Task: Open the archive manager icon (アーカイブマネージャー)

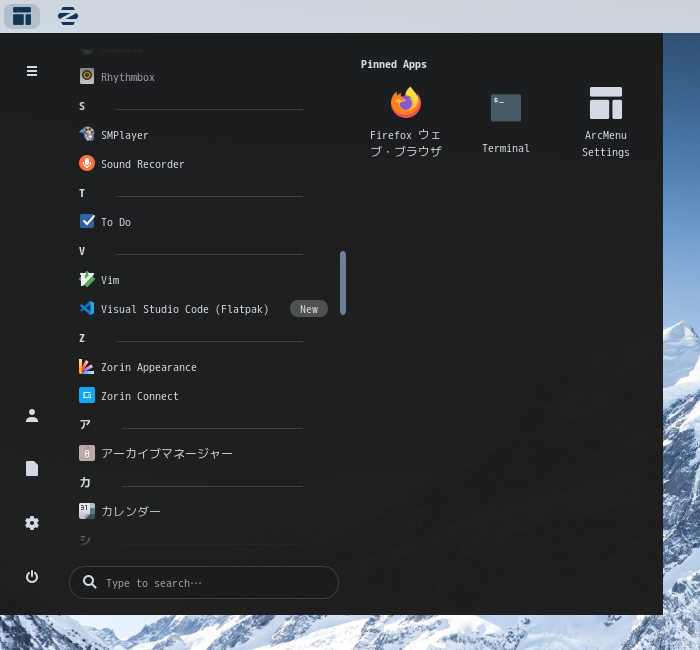Action: coord(87,453)
